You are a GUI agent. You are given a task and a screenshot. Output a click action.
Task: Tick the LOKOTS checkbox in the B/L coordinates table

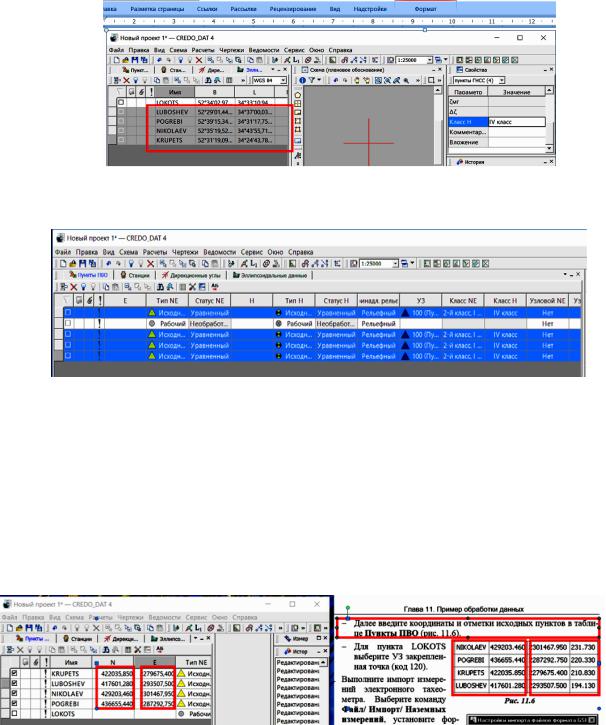point(121,102)
